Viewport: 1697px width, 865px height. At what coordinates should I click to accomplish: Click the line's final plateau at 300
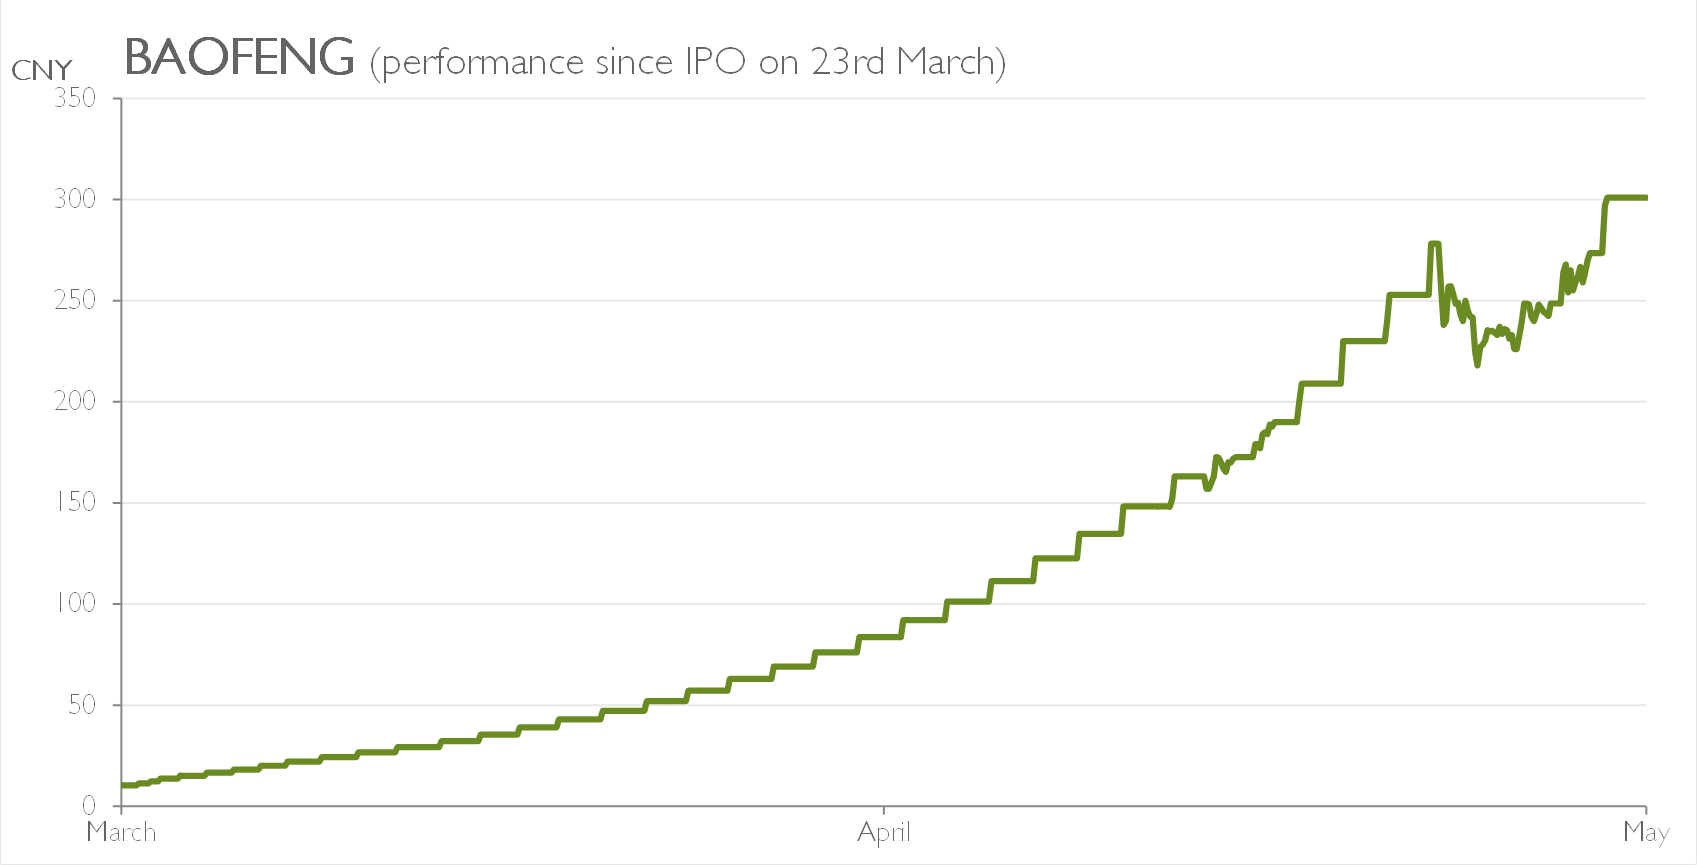pos(1626,198)
